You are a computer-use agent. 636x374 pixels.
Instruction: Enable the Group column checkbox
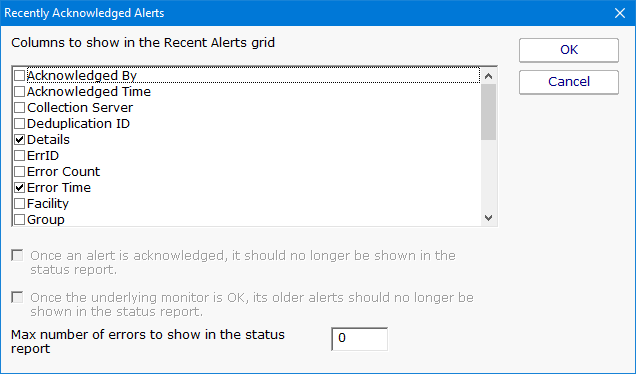19,220
